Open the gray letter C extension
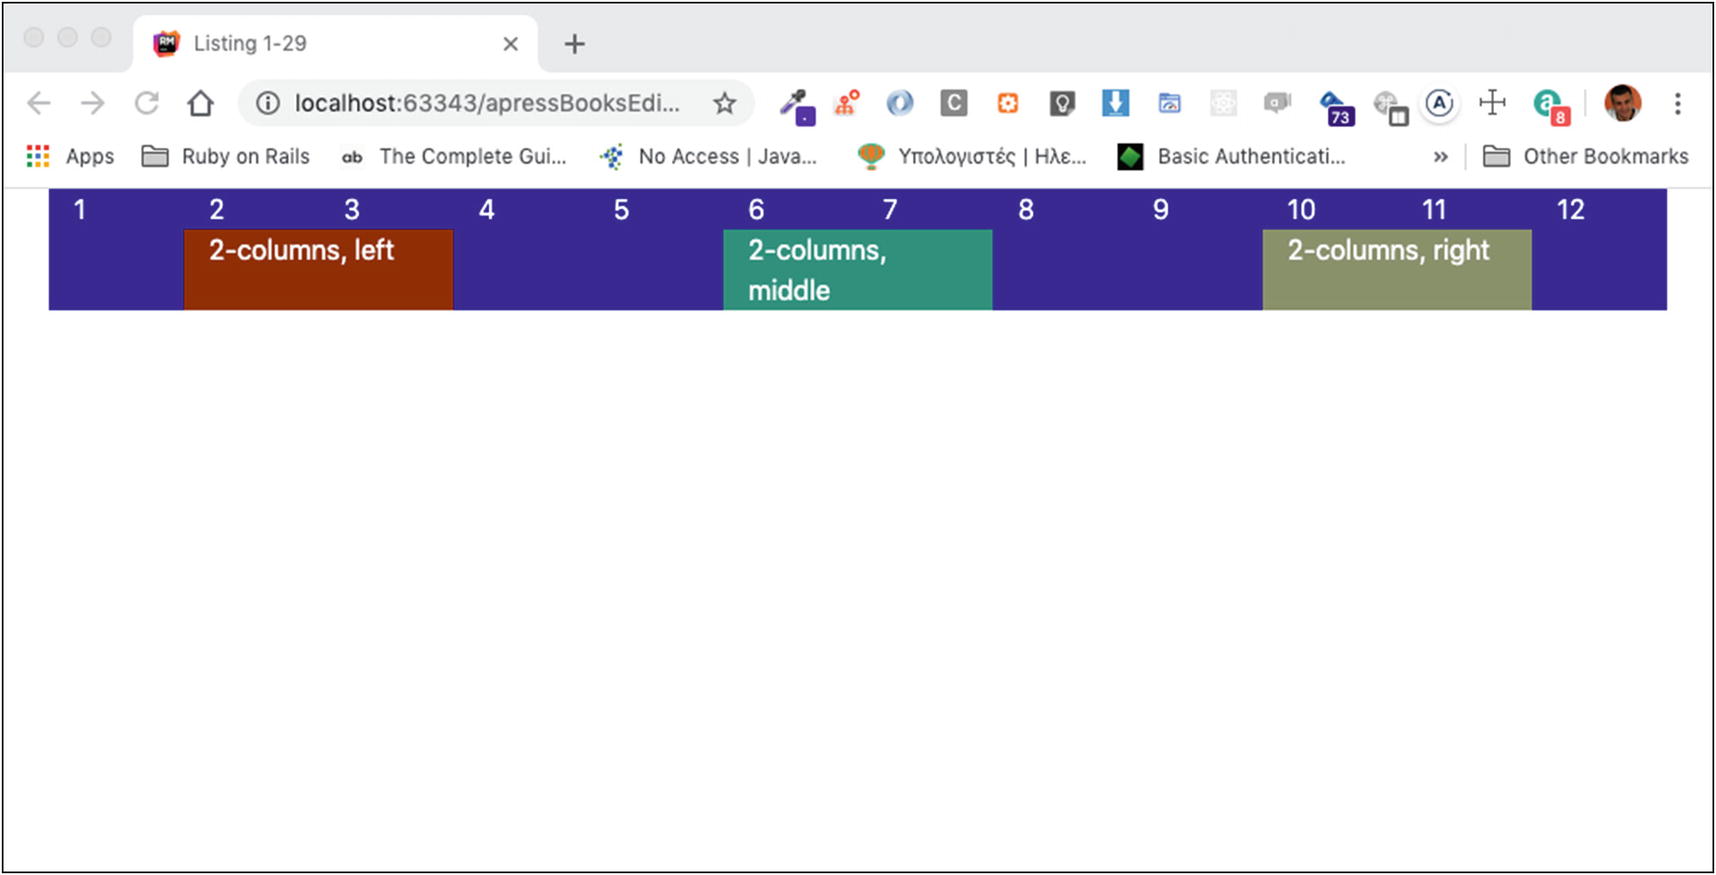This screenshot has height=875, width=1716. coord(953,103)
